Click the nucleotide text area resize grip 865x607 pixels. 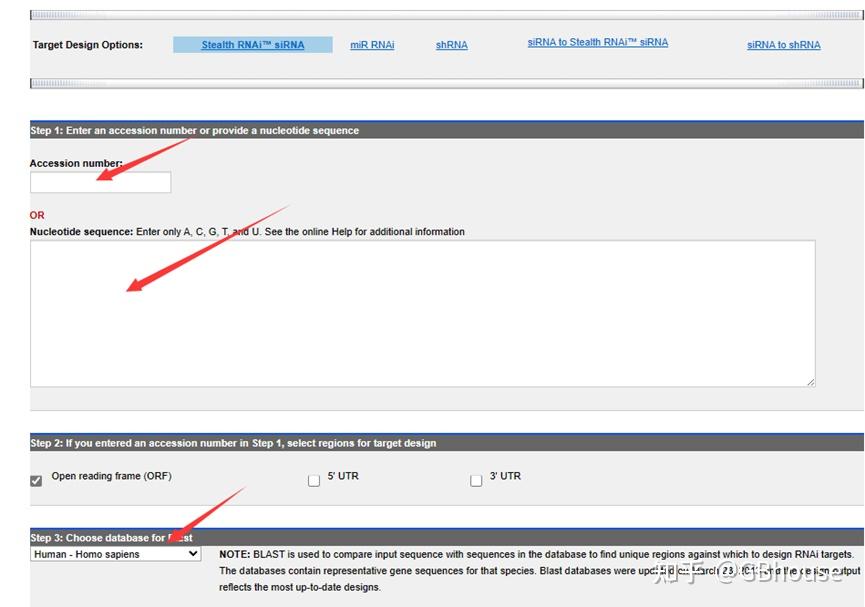[x=810, y=382]
